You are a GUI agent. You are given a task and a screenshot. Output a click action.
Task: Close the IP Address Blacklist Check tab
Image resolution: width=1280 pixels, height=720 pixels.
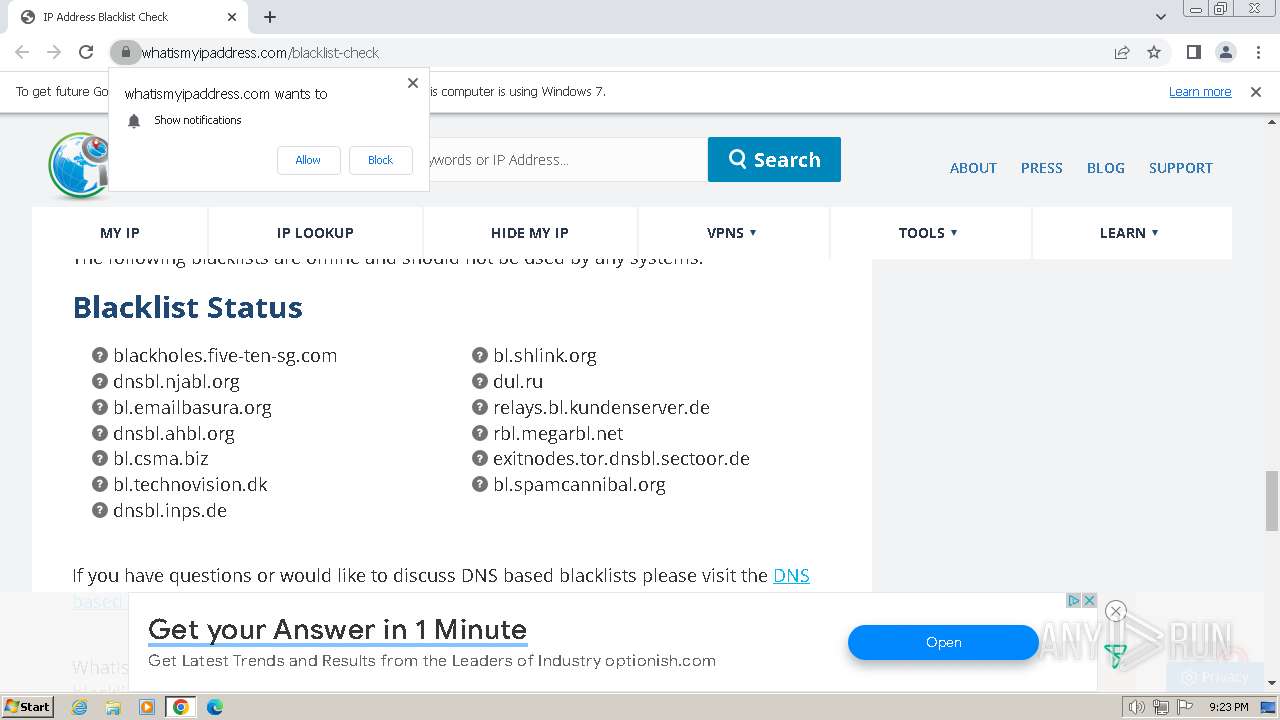pyautogui.click(x=232, y=17)
